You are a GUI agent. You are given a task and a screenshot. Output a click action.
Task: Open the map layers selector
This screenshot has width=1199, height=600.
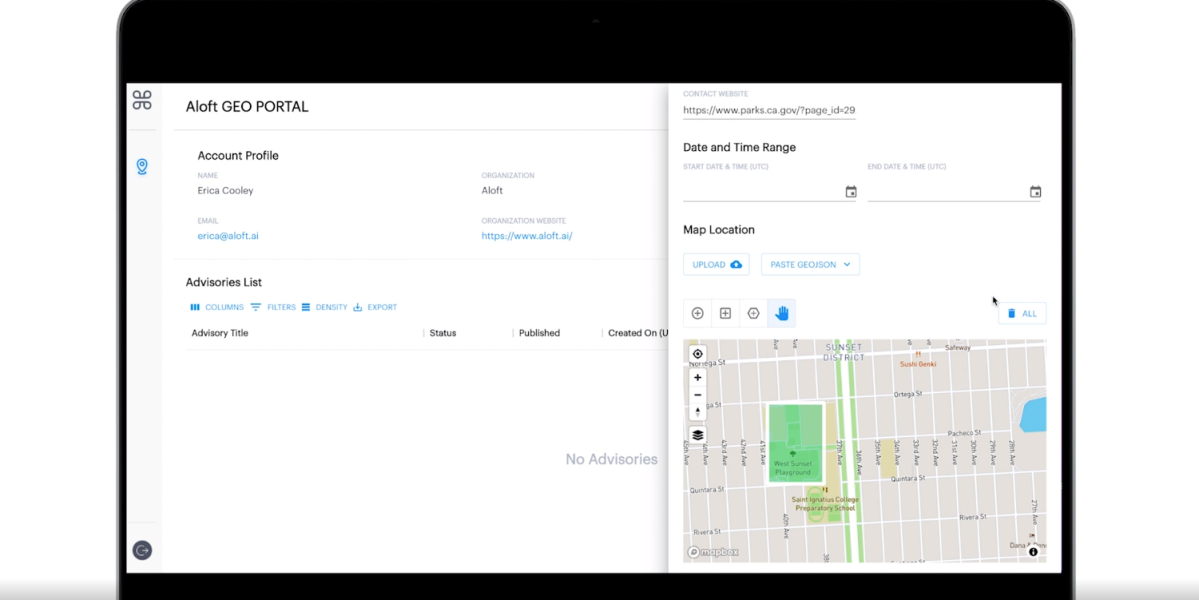pyautogui.click(x=698, y=435)
